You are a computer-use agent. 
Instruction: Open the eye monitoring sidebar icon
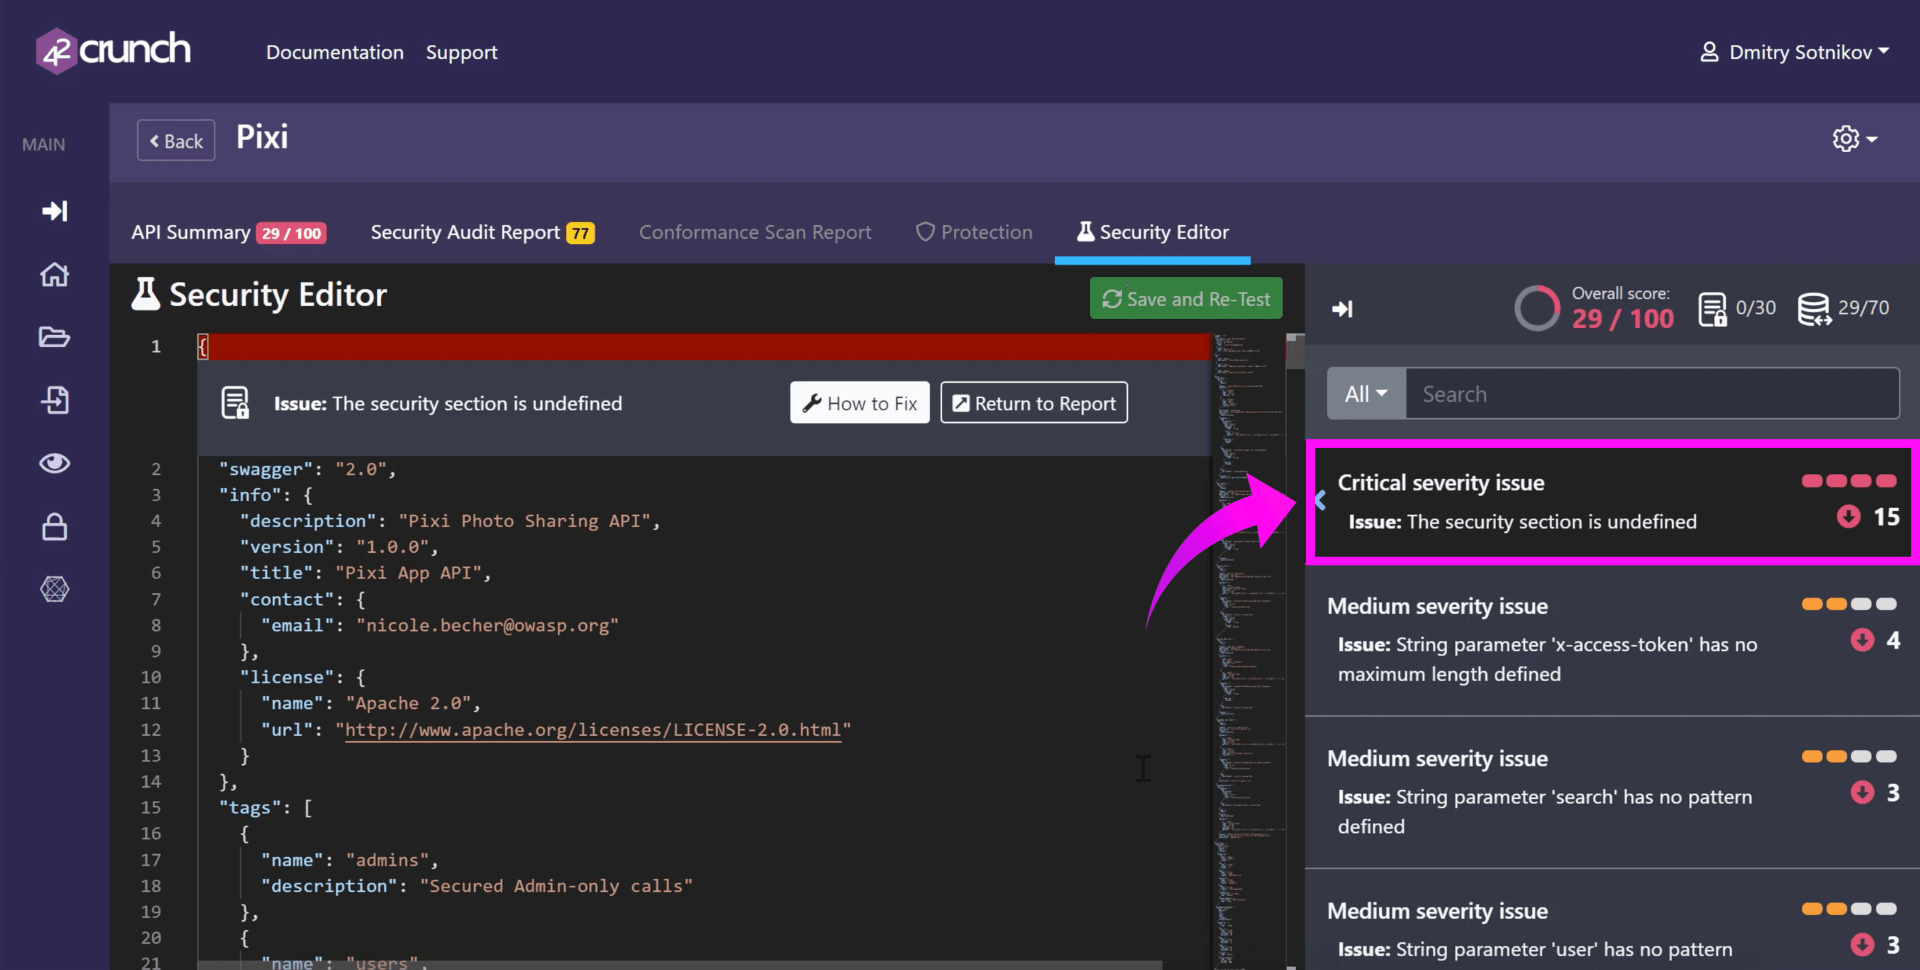click(x=55, y=463)
